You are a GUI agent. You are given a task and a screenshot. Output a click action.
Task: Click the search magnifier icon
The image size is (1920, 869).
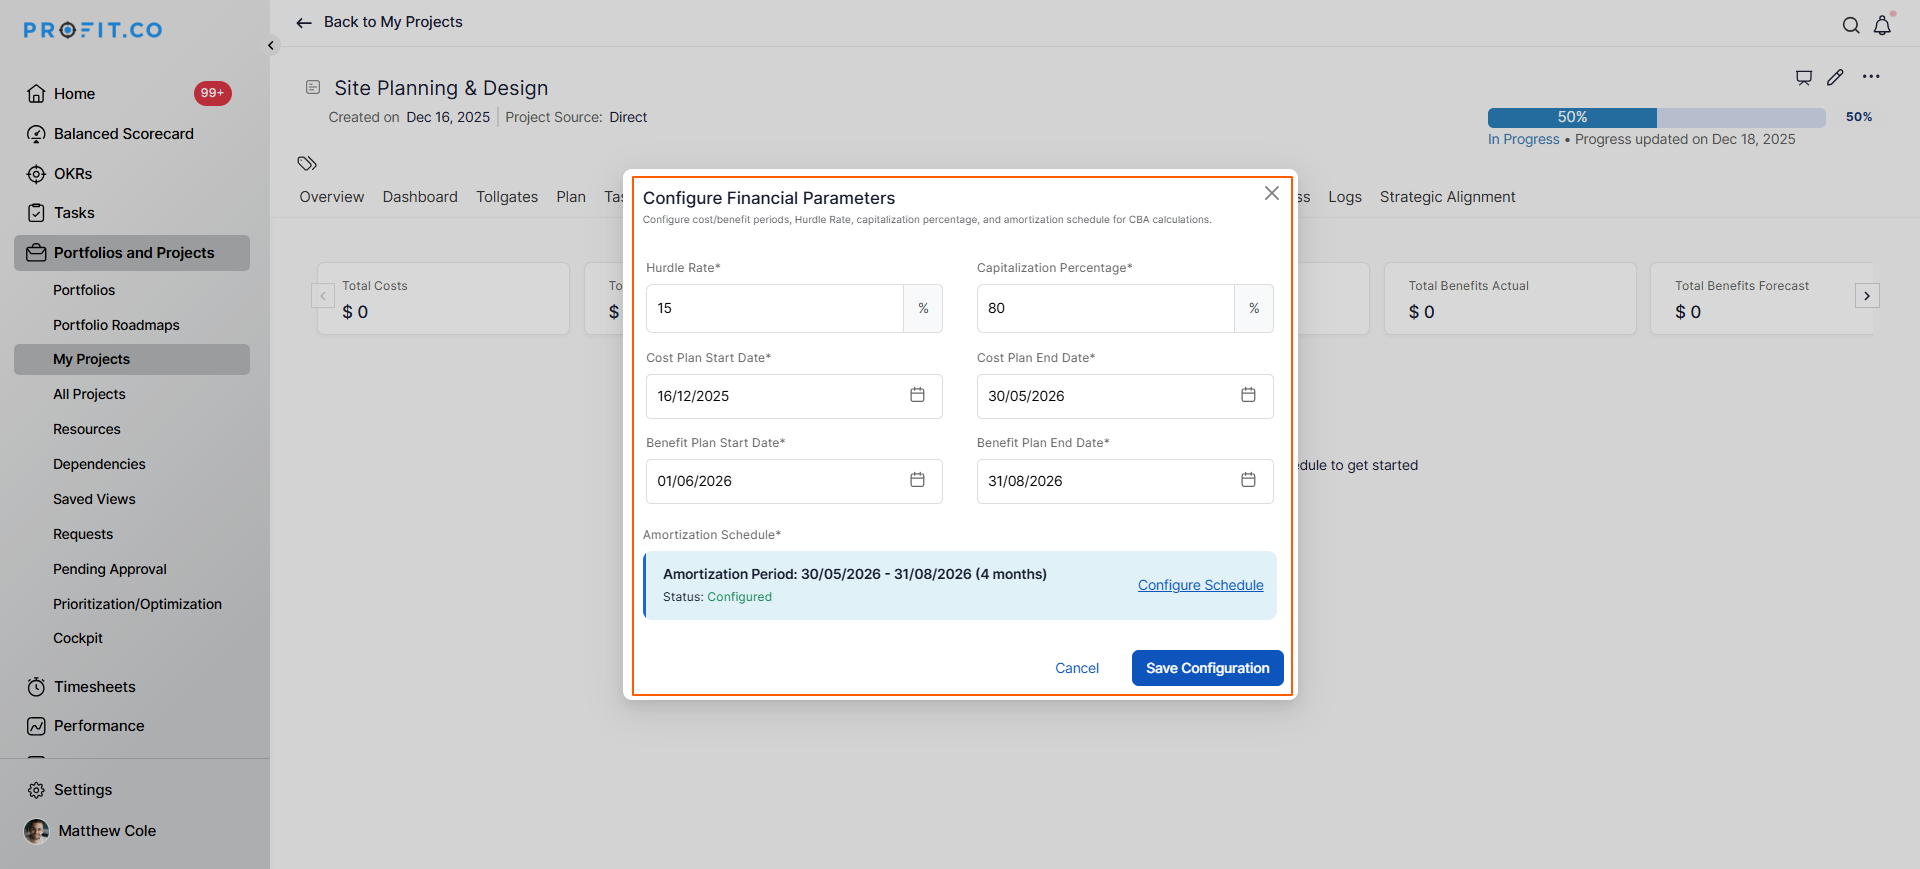pos(1851,26)
